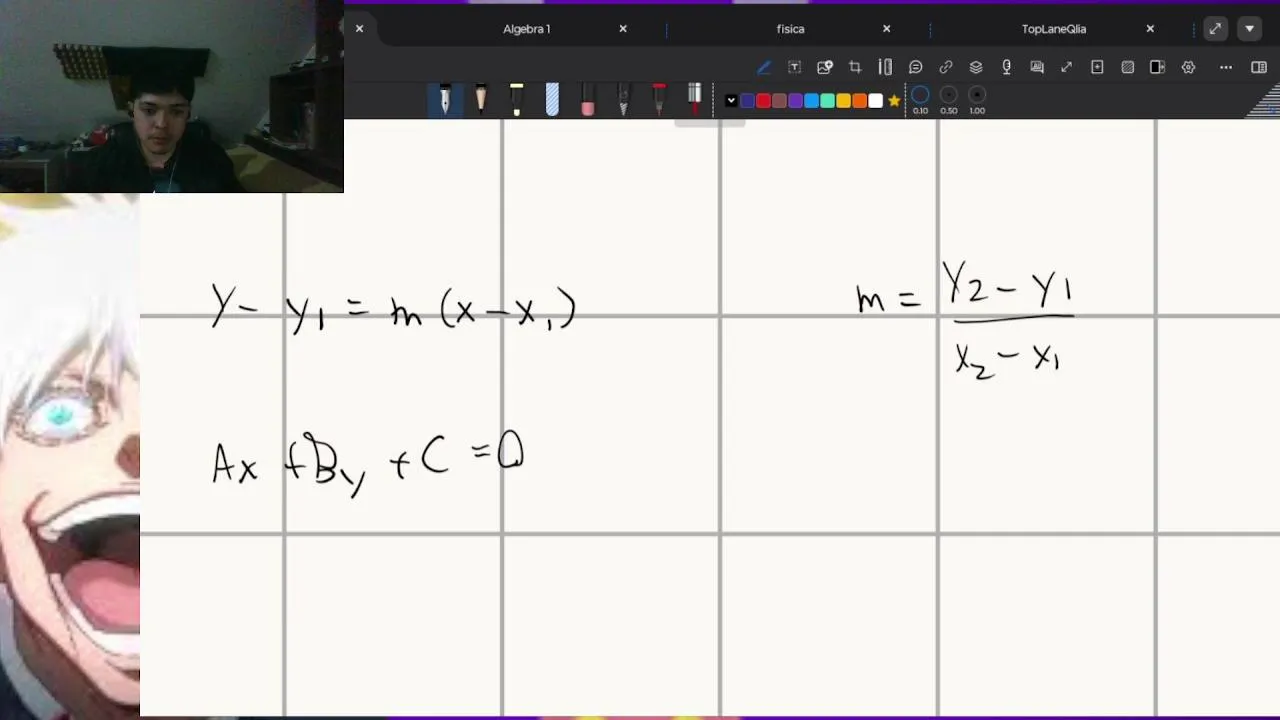Viewport: 1280px width, 720px height.
Task: Select the yellow highlighter tool
Action: click(516, 99)
